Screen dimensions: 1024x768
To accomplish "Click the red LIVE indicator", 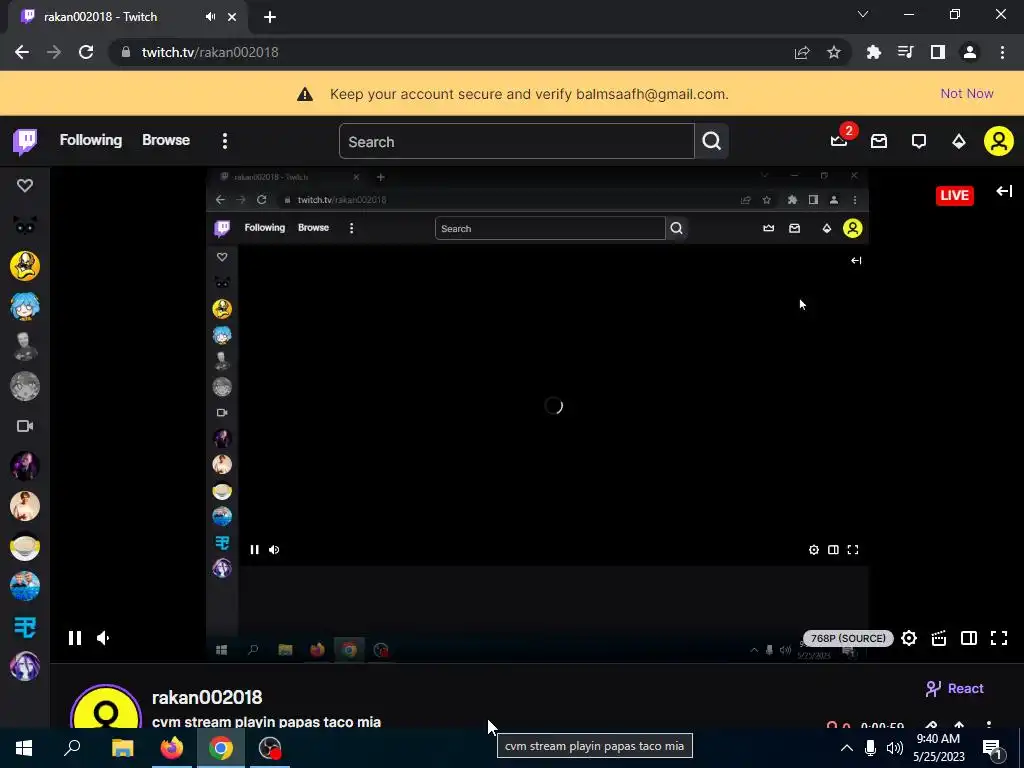I will click(x=955, y=195).
